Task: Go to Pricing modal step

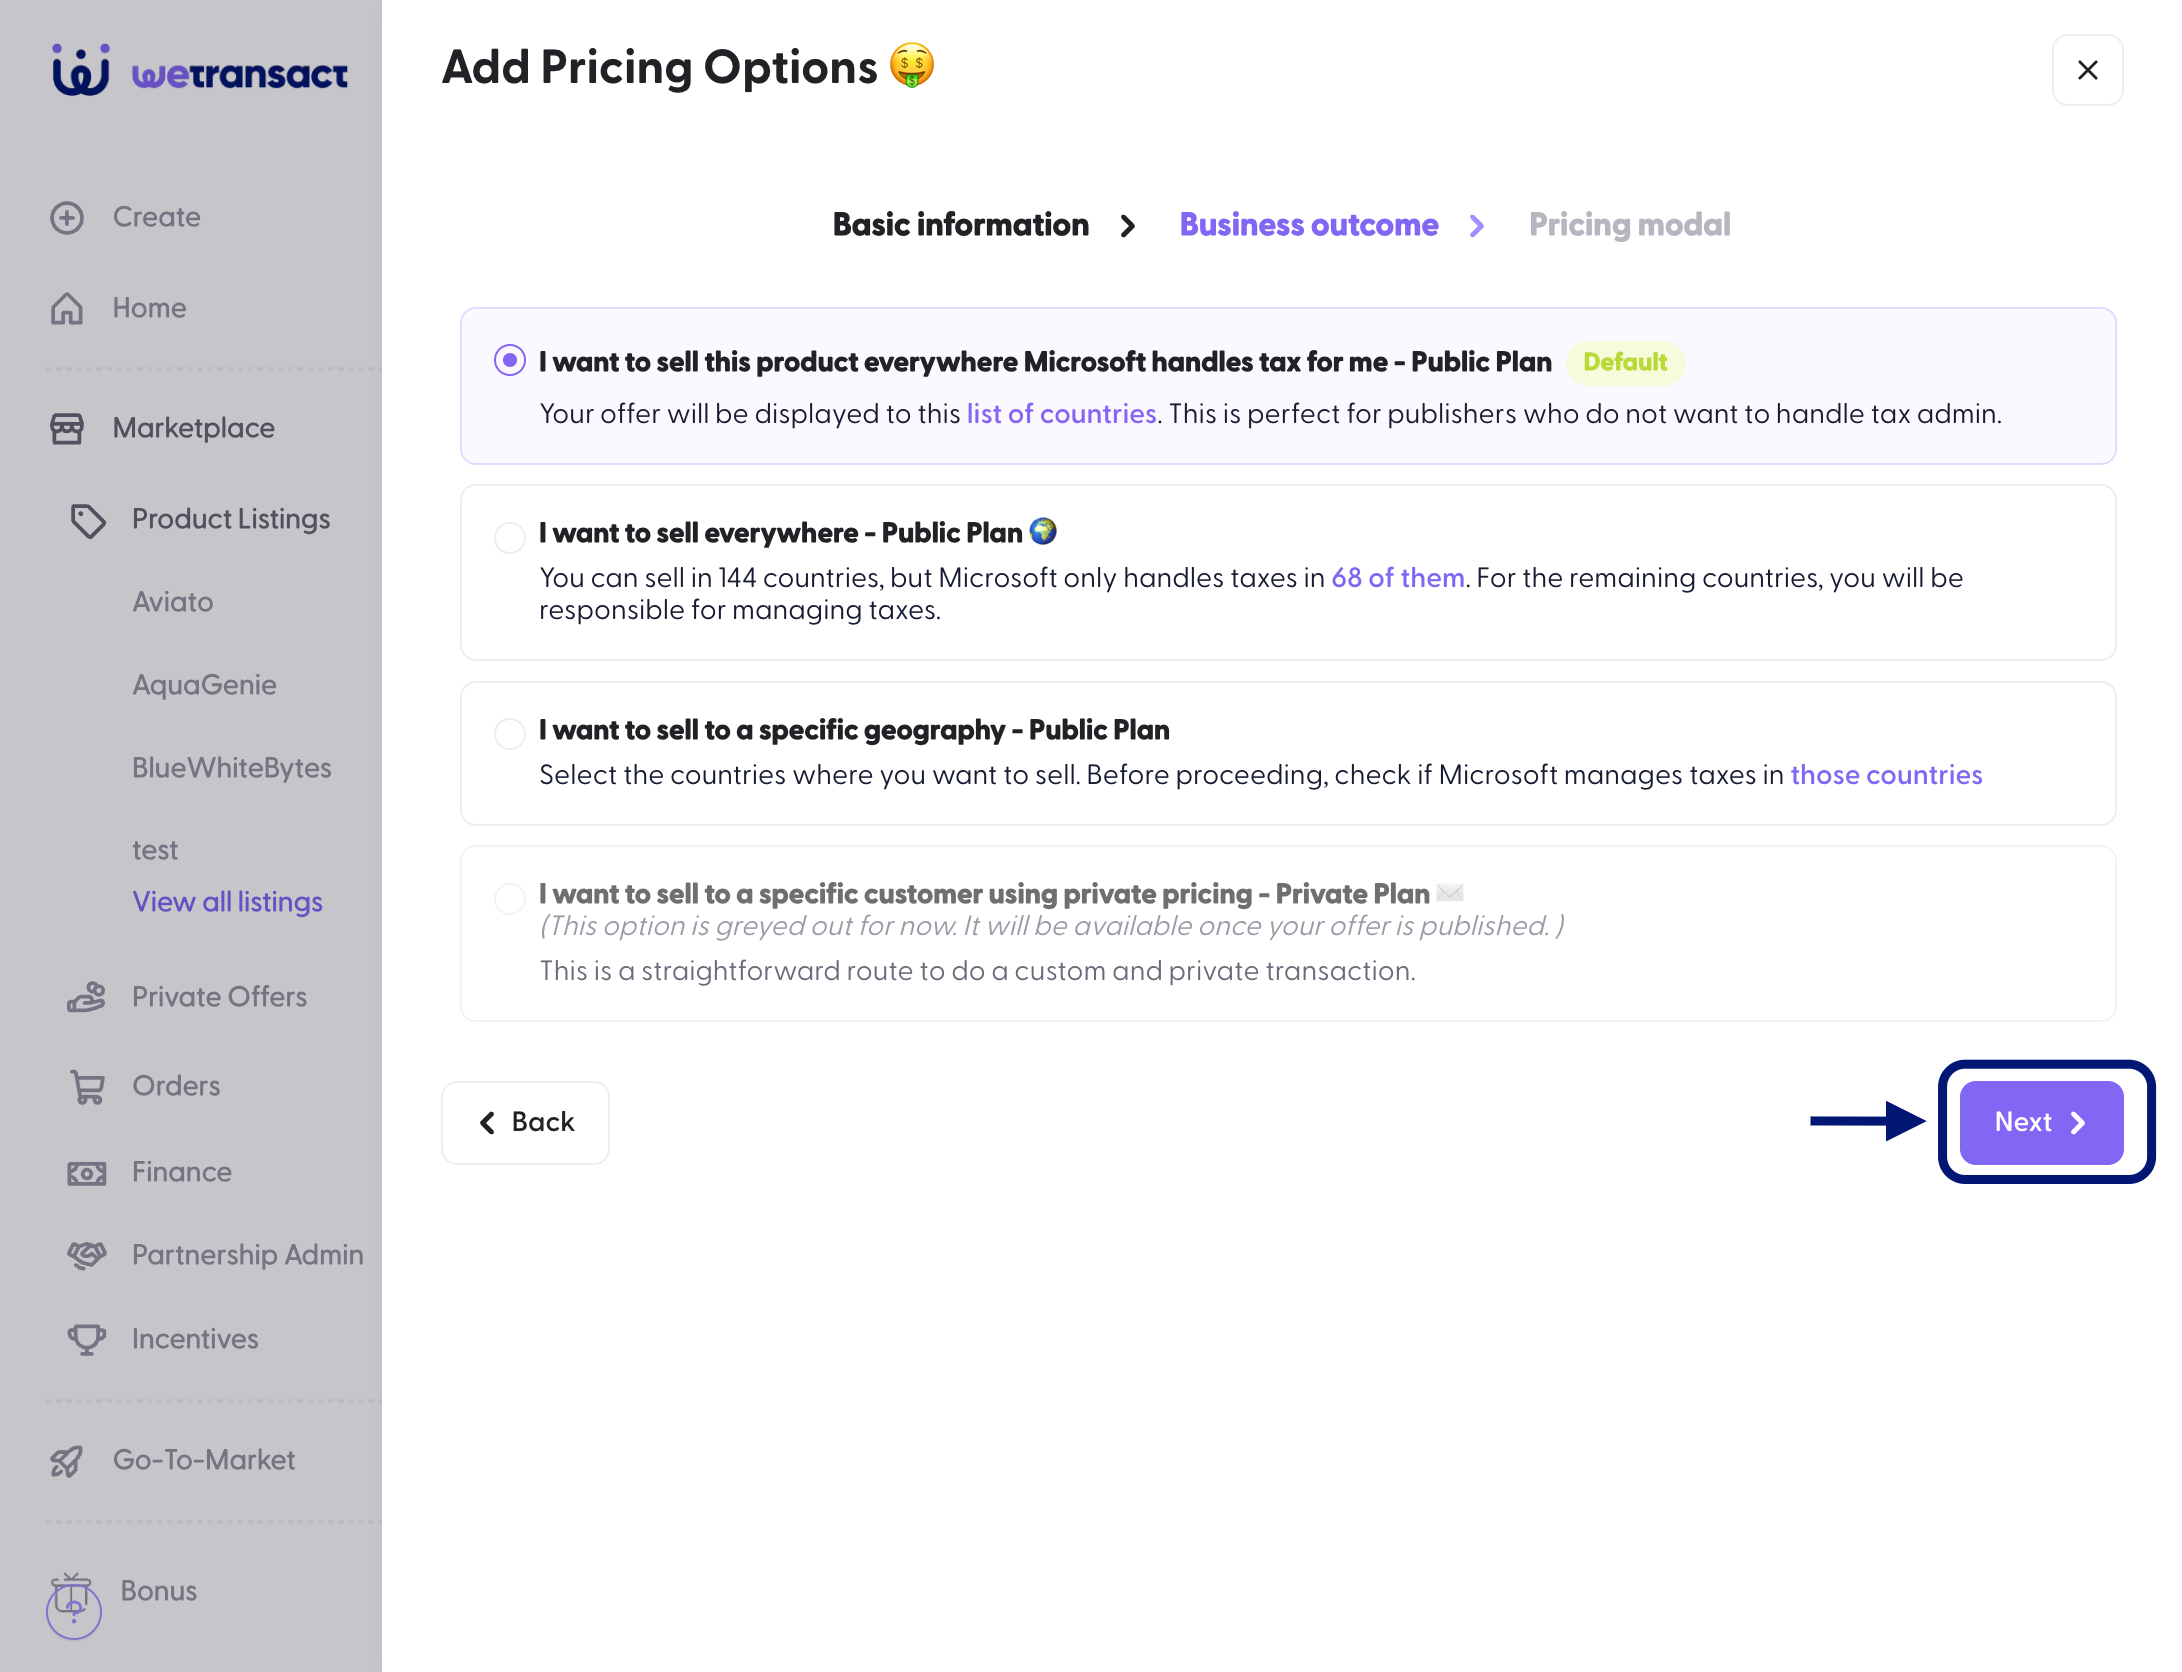Action: [x=1629, y=225]
